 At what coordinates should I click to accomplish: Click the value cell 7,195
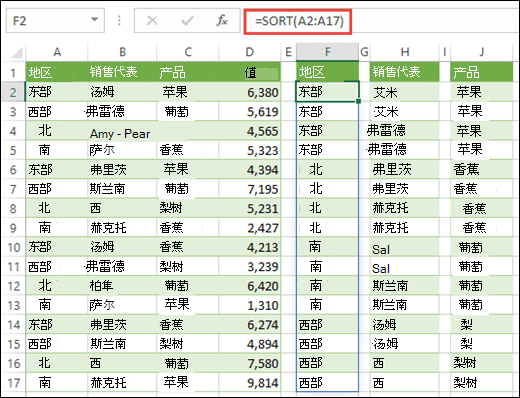tap(250, 189)
